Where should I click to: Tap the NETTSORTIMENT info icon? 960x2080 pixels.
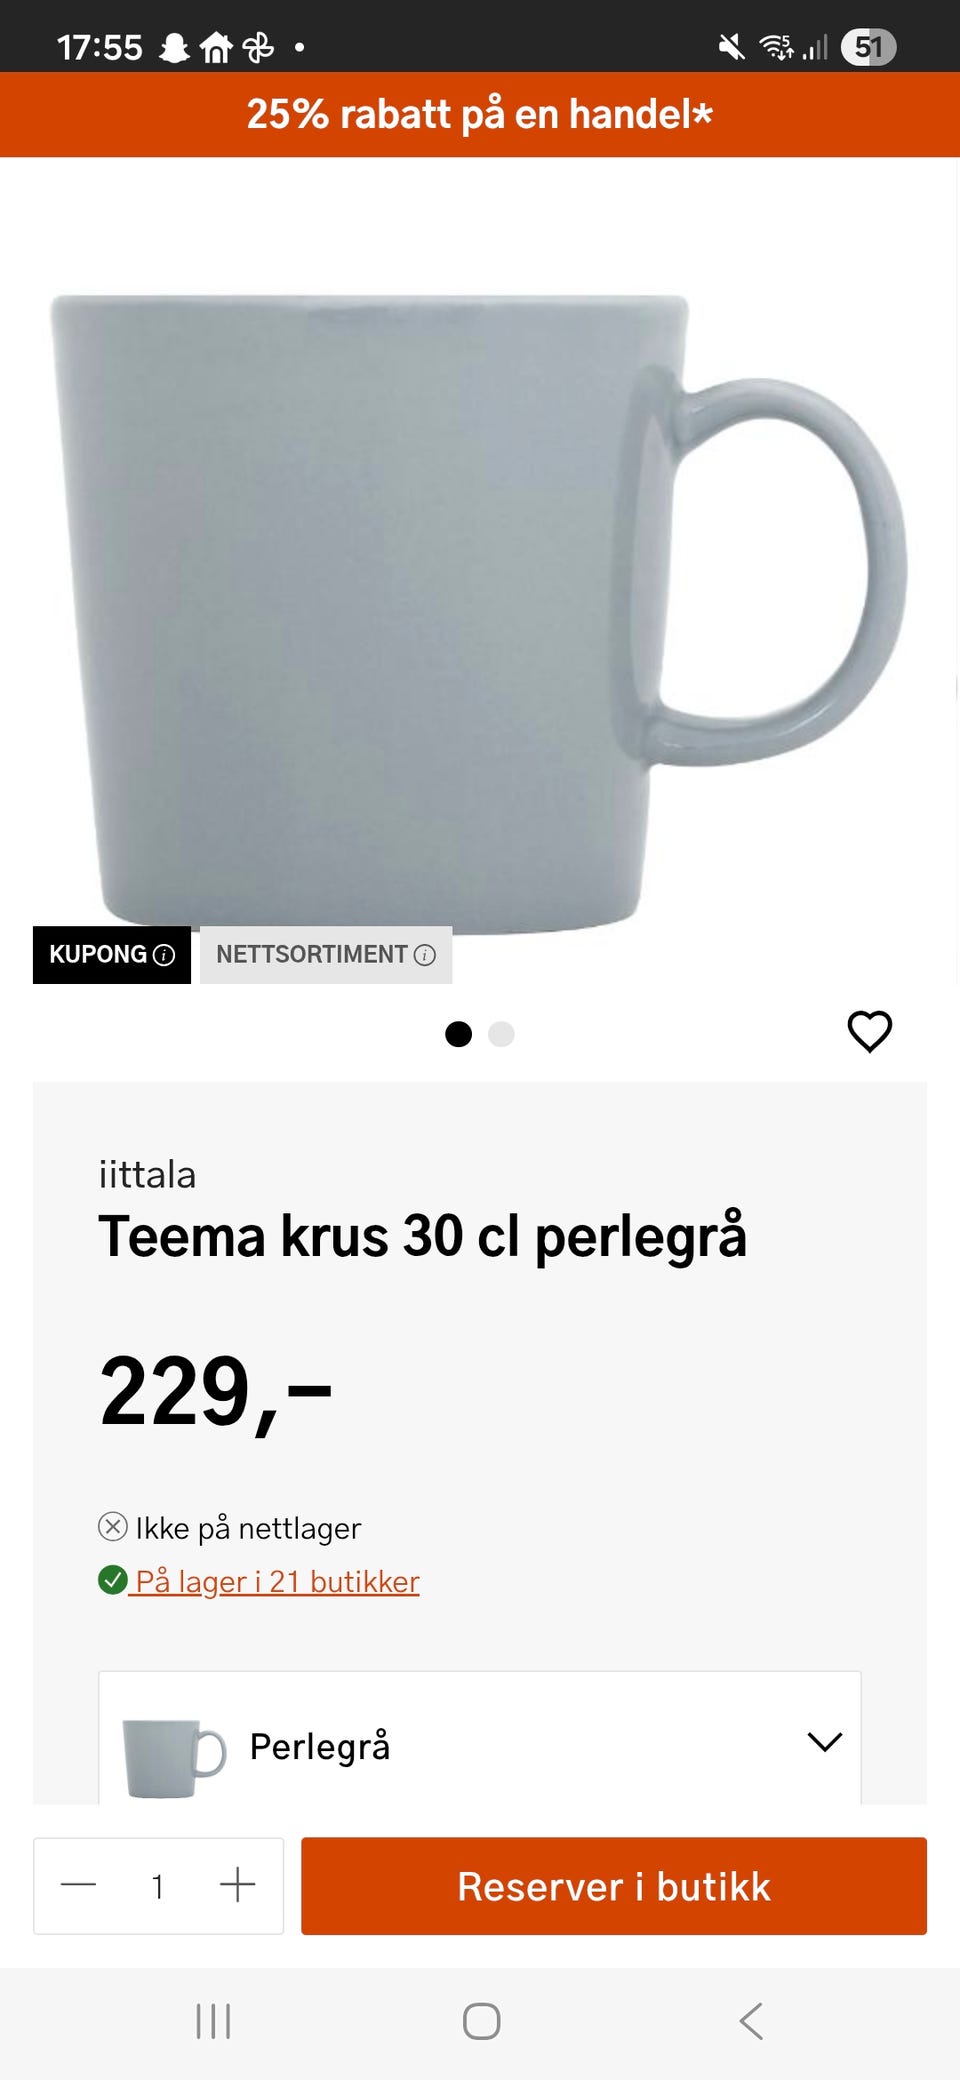click(x=425, y=955)
